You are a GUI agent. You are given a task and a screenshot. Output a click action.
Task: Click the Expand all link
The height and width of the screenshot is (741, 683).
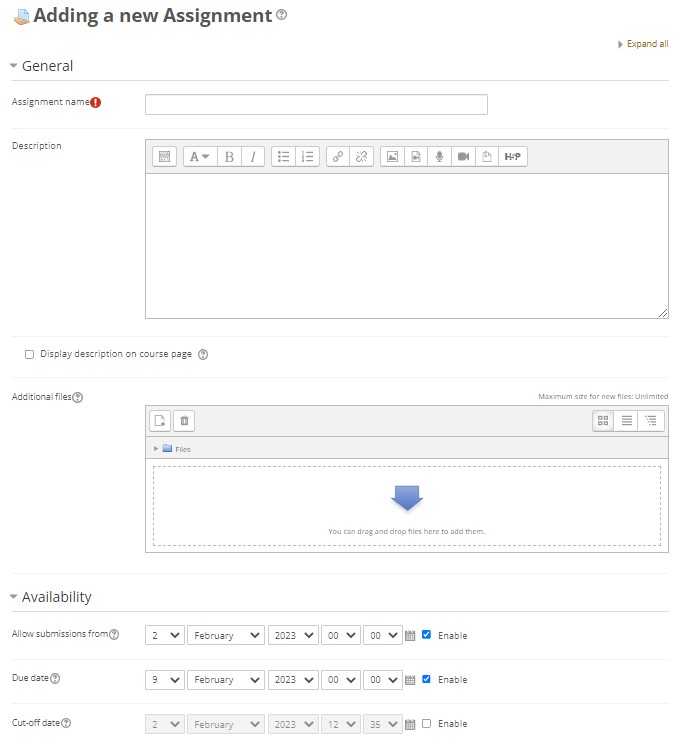(647, 44)
